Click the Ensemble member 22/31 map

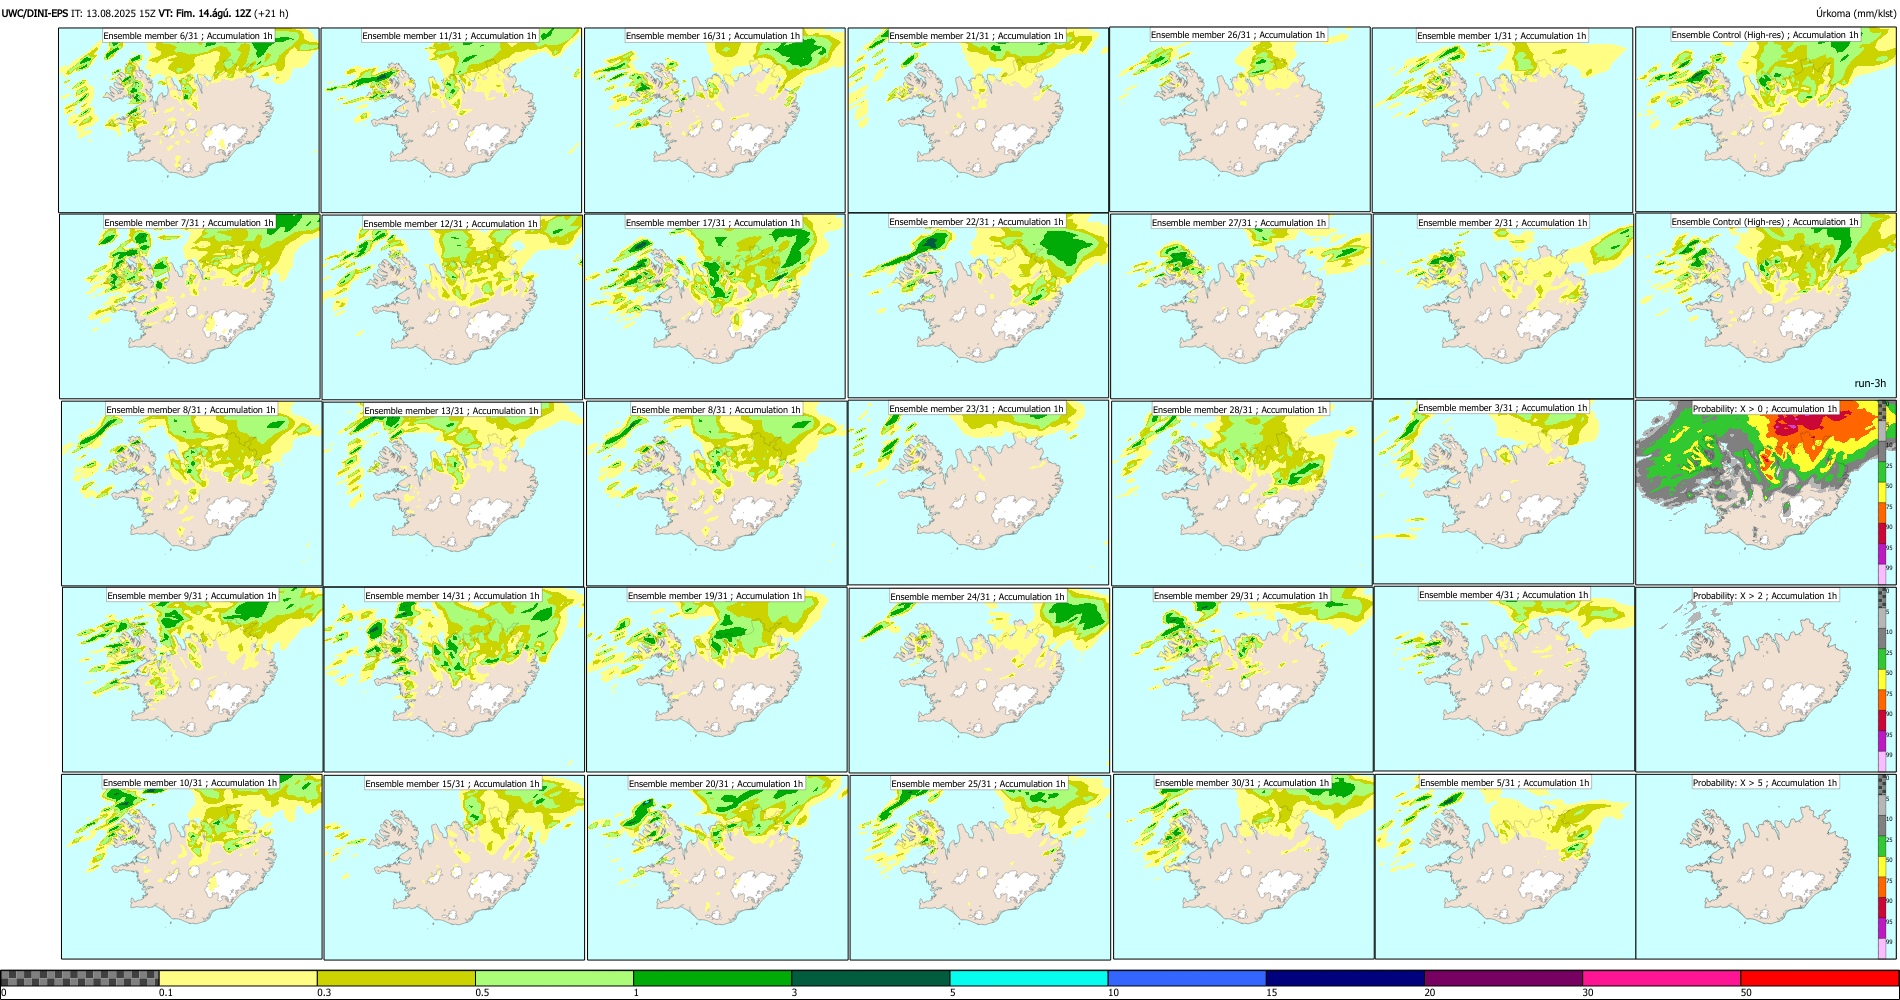[x=978, y=306]
